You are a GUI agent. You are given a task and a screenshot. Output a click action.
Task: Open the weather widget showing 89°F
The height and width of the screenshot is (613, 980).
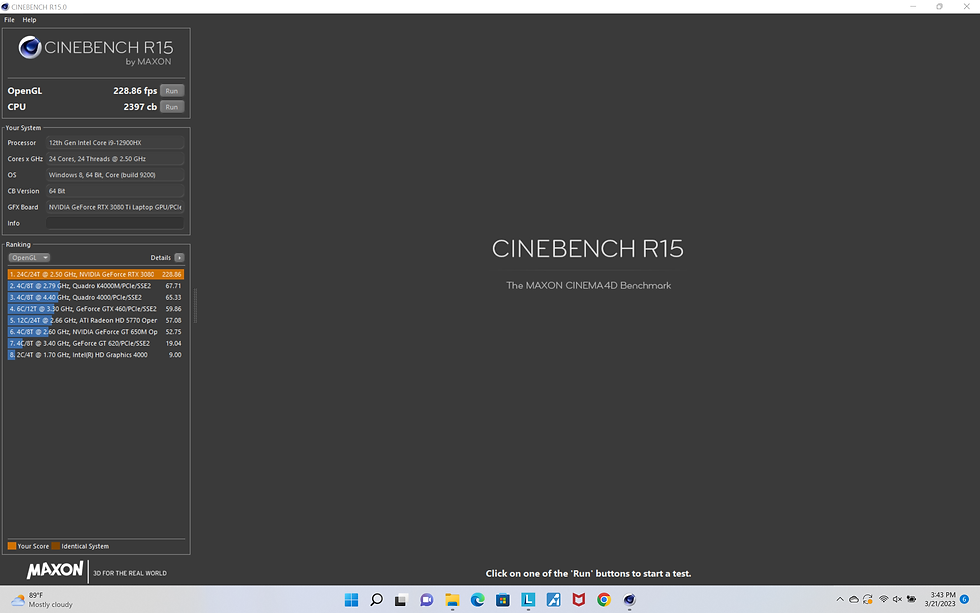point(42,600)
